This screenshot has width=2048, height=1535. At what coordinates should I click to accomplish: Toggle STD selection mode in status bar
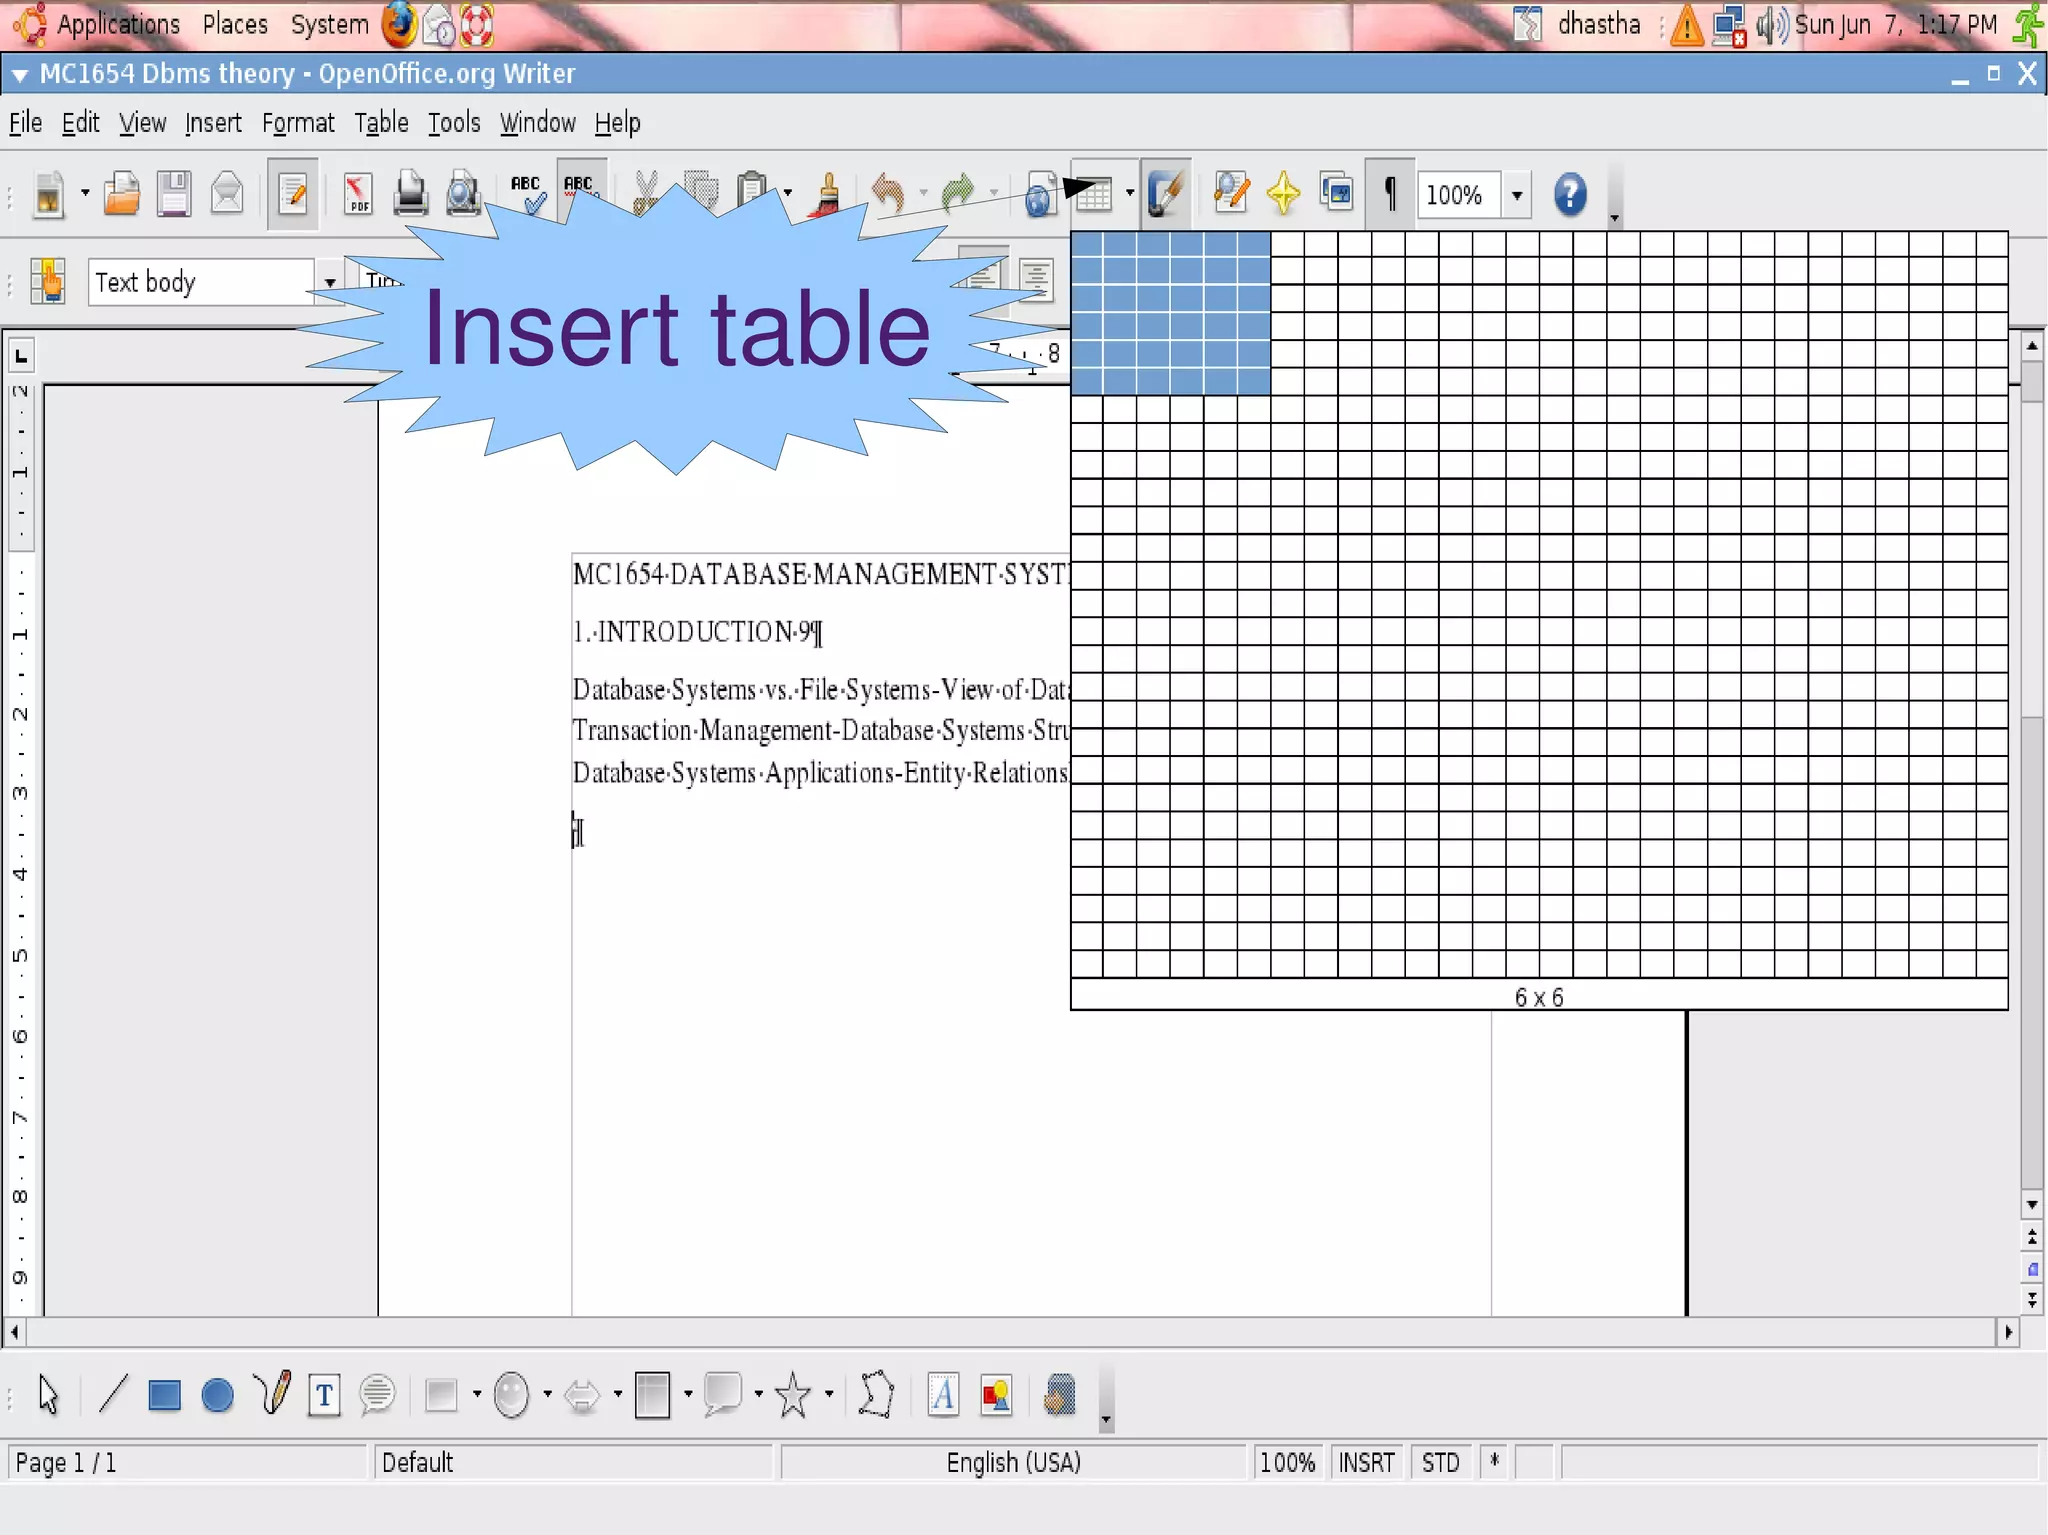(1441, 1463)
